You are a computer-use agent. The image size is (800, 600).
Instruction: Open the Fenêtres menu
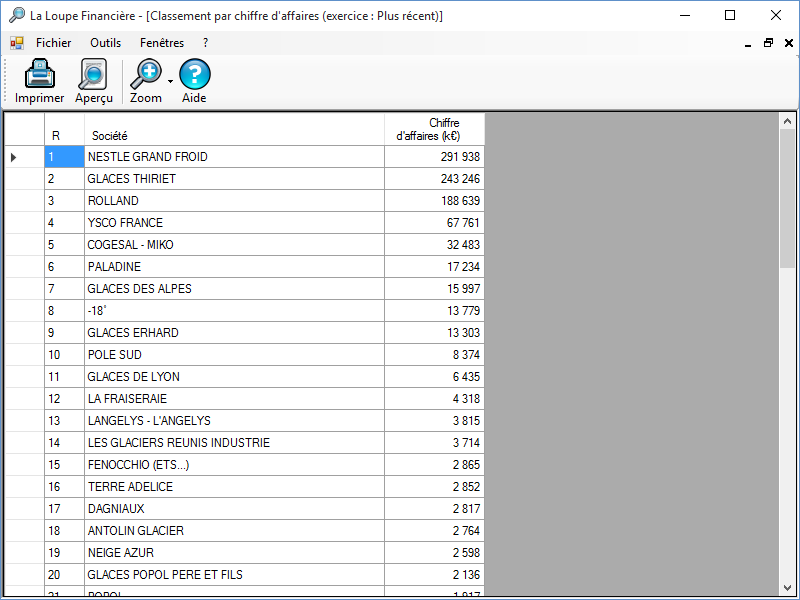(x=162, y=43)
